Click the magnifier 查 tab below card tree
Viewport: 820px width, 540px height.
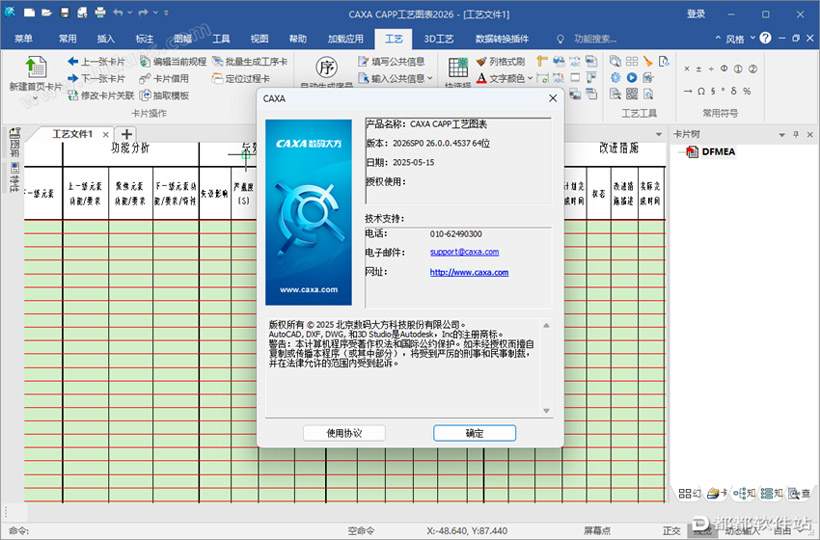pyautogui.click(x=800, y=493)
